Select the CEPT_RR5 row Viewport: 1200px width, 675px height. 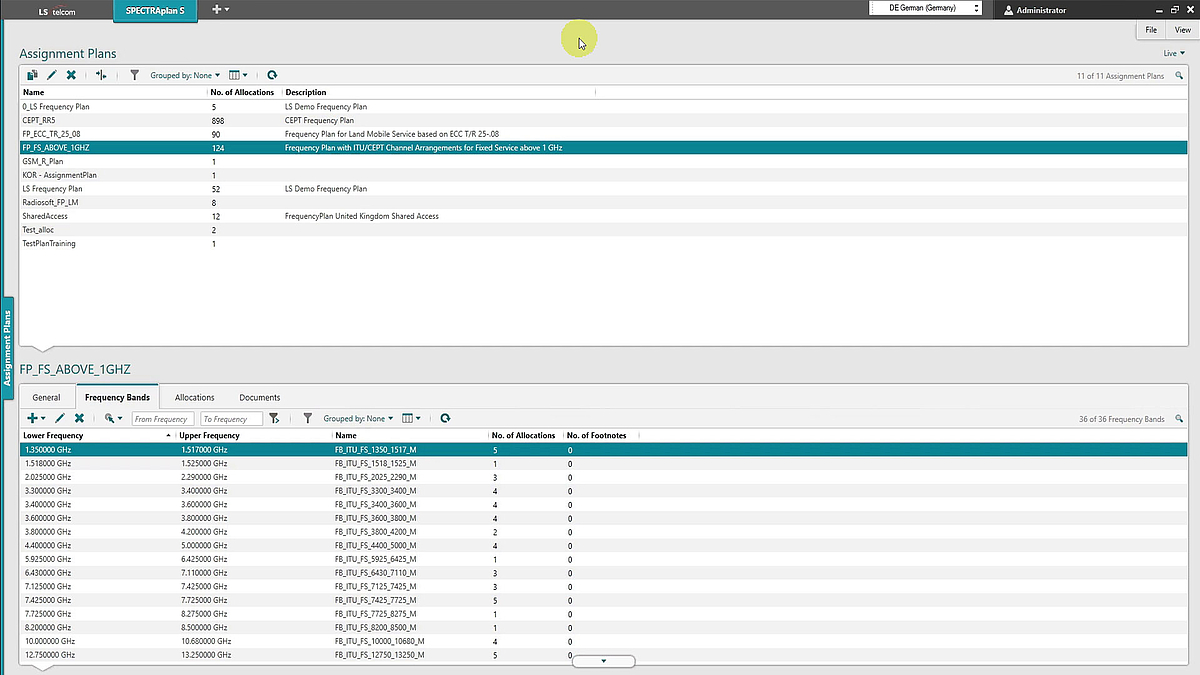(603, 120)
